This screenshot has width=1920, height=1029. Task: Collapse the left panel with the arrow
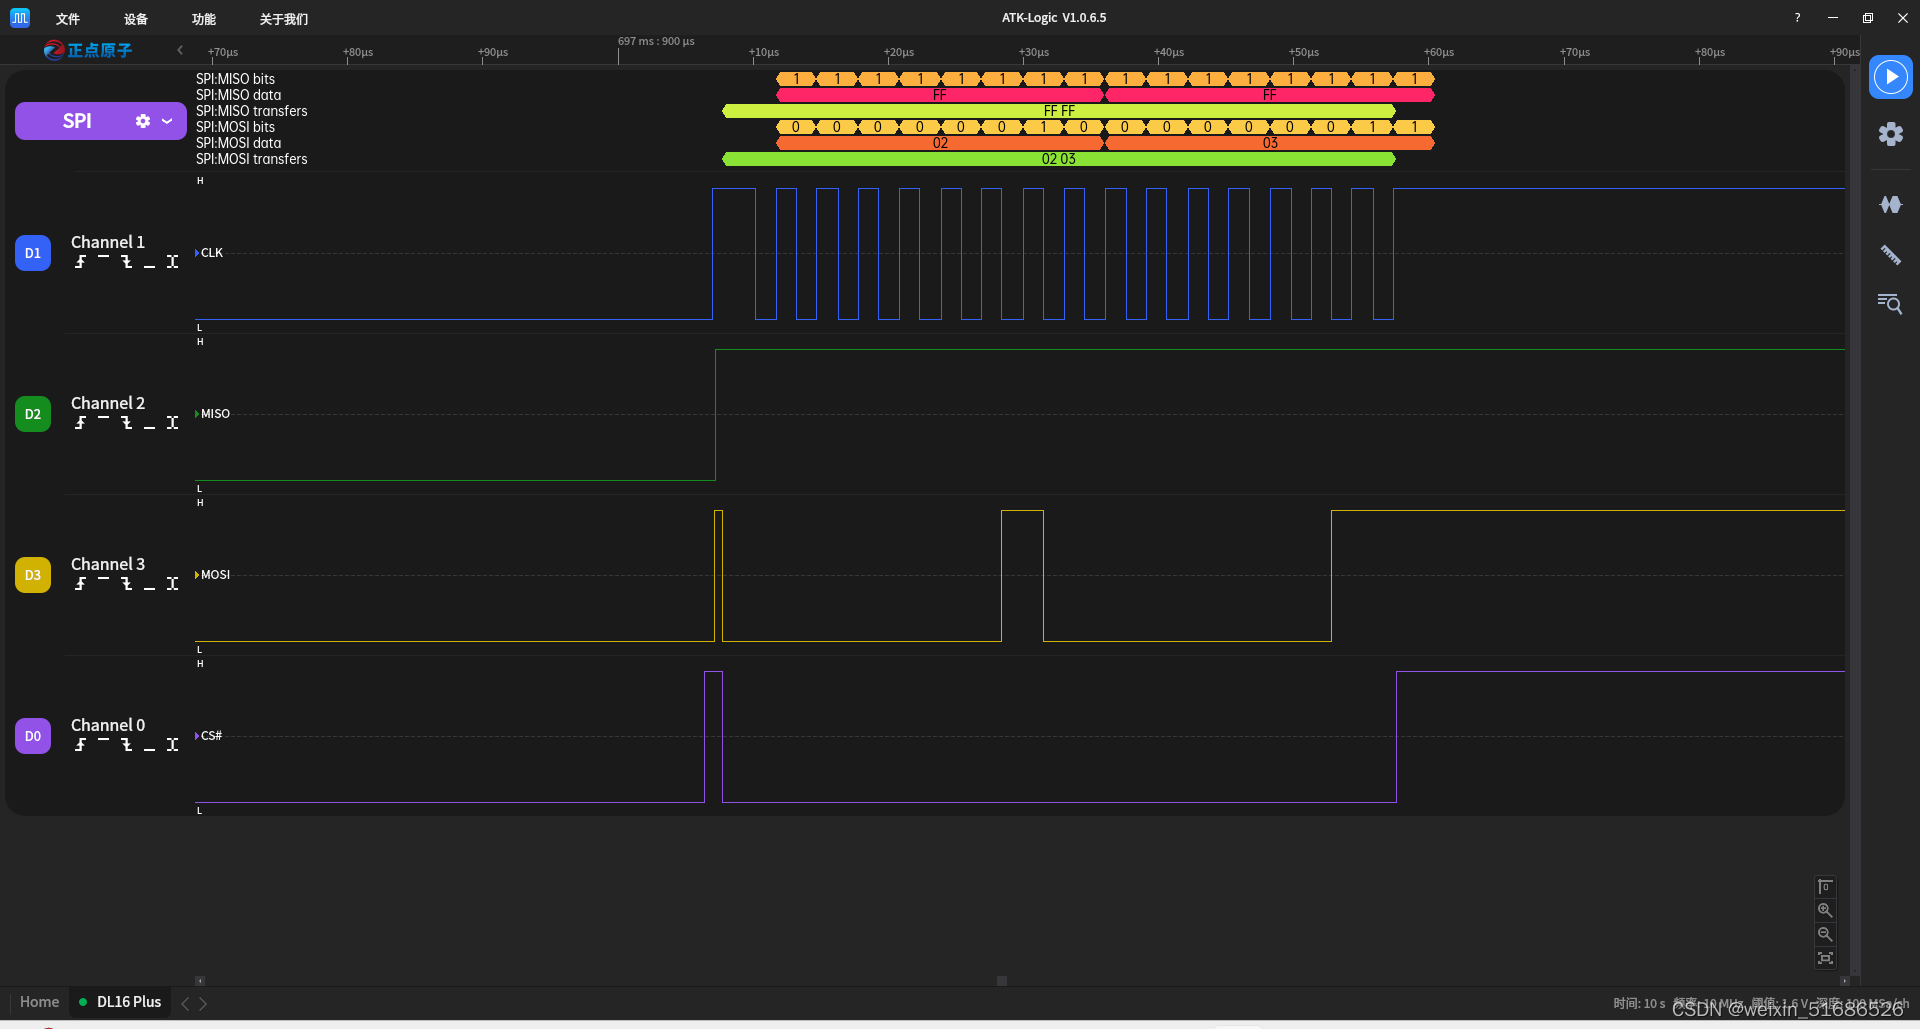click(x=179, y=50)
